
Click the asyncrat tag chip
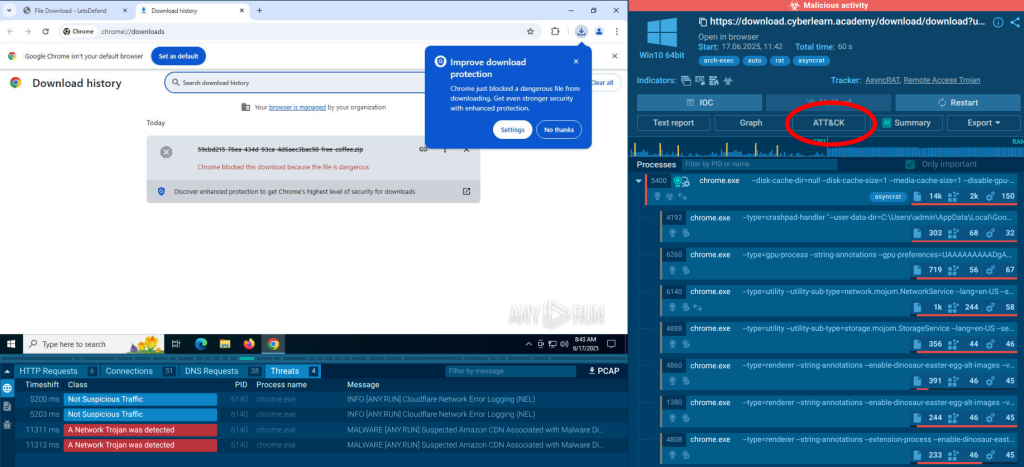click(811, 61)
